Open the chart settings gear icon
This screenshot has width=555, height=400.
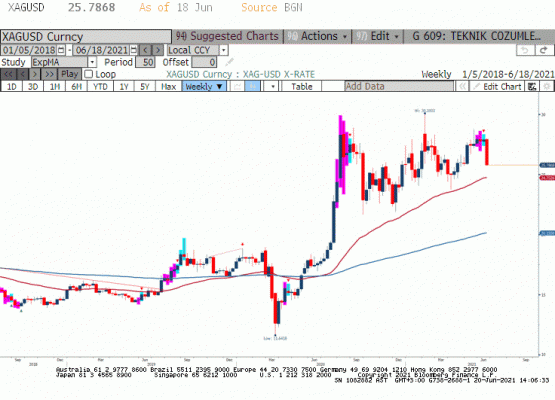click(x=547, y=86)
